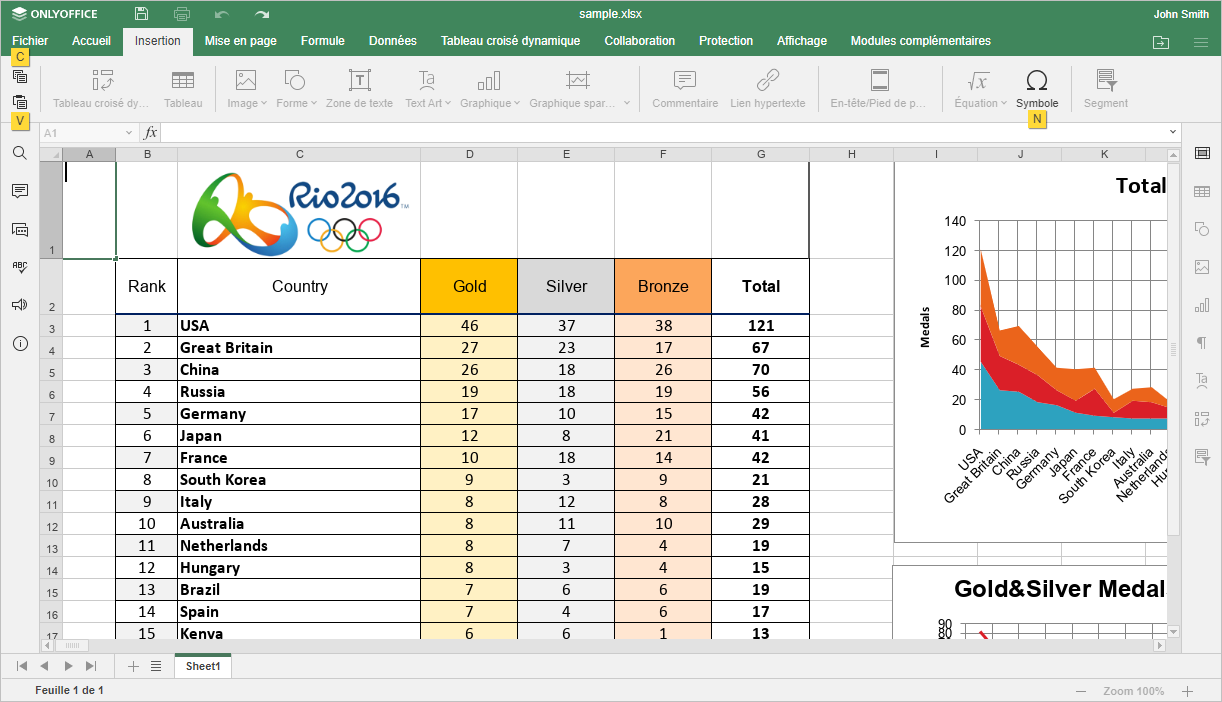Click the insert function fx button
Screen dimensions: 1222x702
(x=151, y=132)
